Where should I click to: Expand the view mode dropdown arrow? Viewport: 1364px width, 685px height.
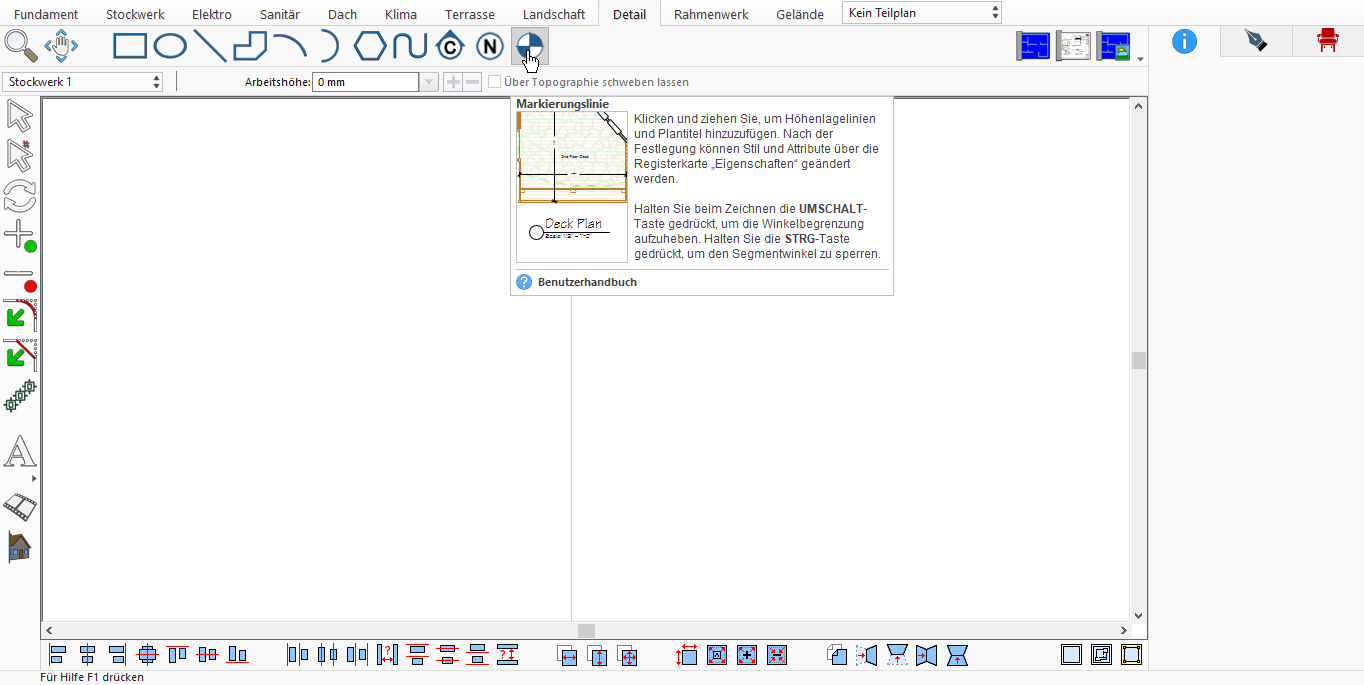[1141, 60]
